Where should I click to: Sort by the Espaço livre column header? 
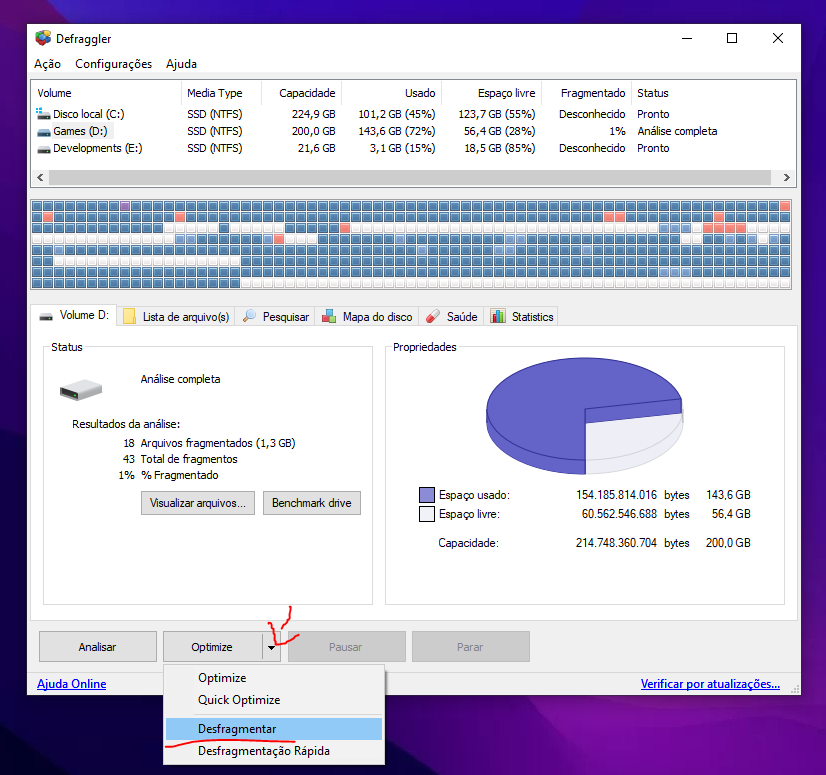click(x=491, y=93)
